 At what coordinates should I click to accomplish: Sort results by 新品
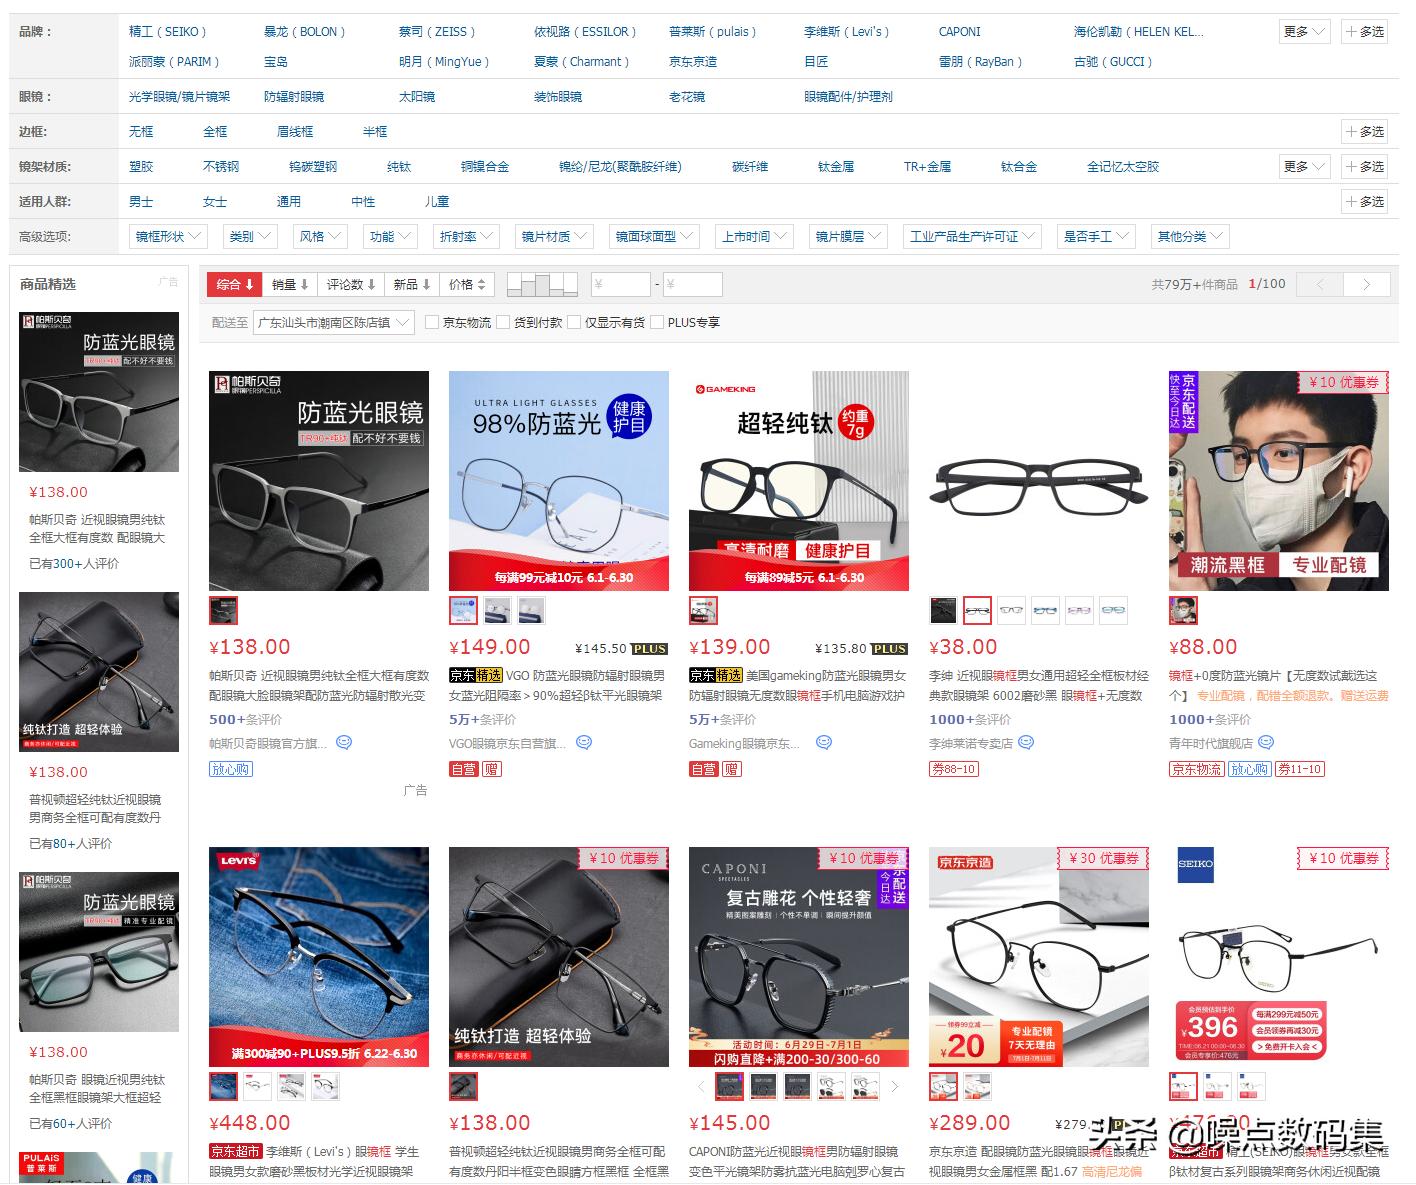point(412,284)
